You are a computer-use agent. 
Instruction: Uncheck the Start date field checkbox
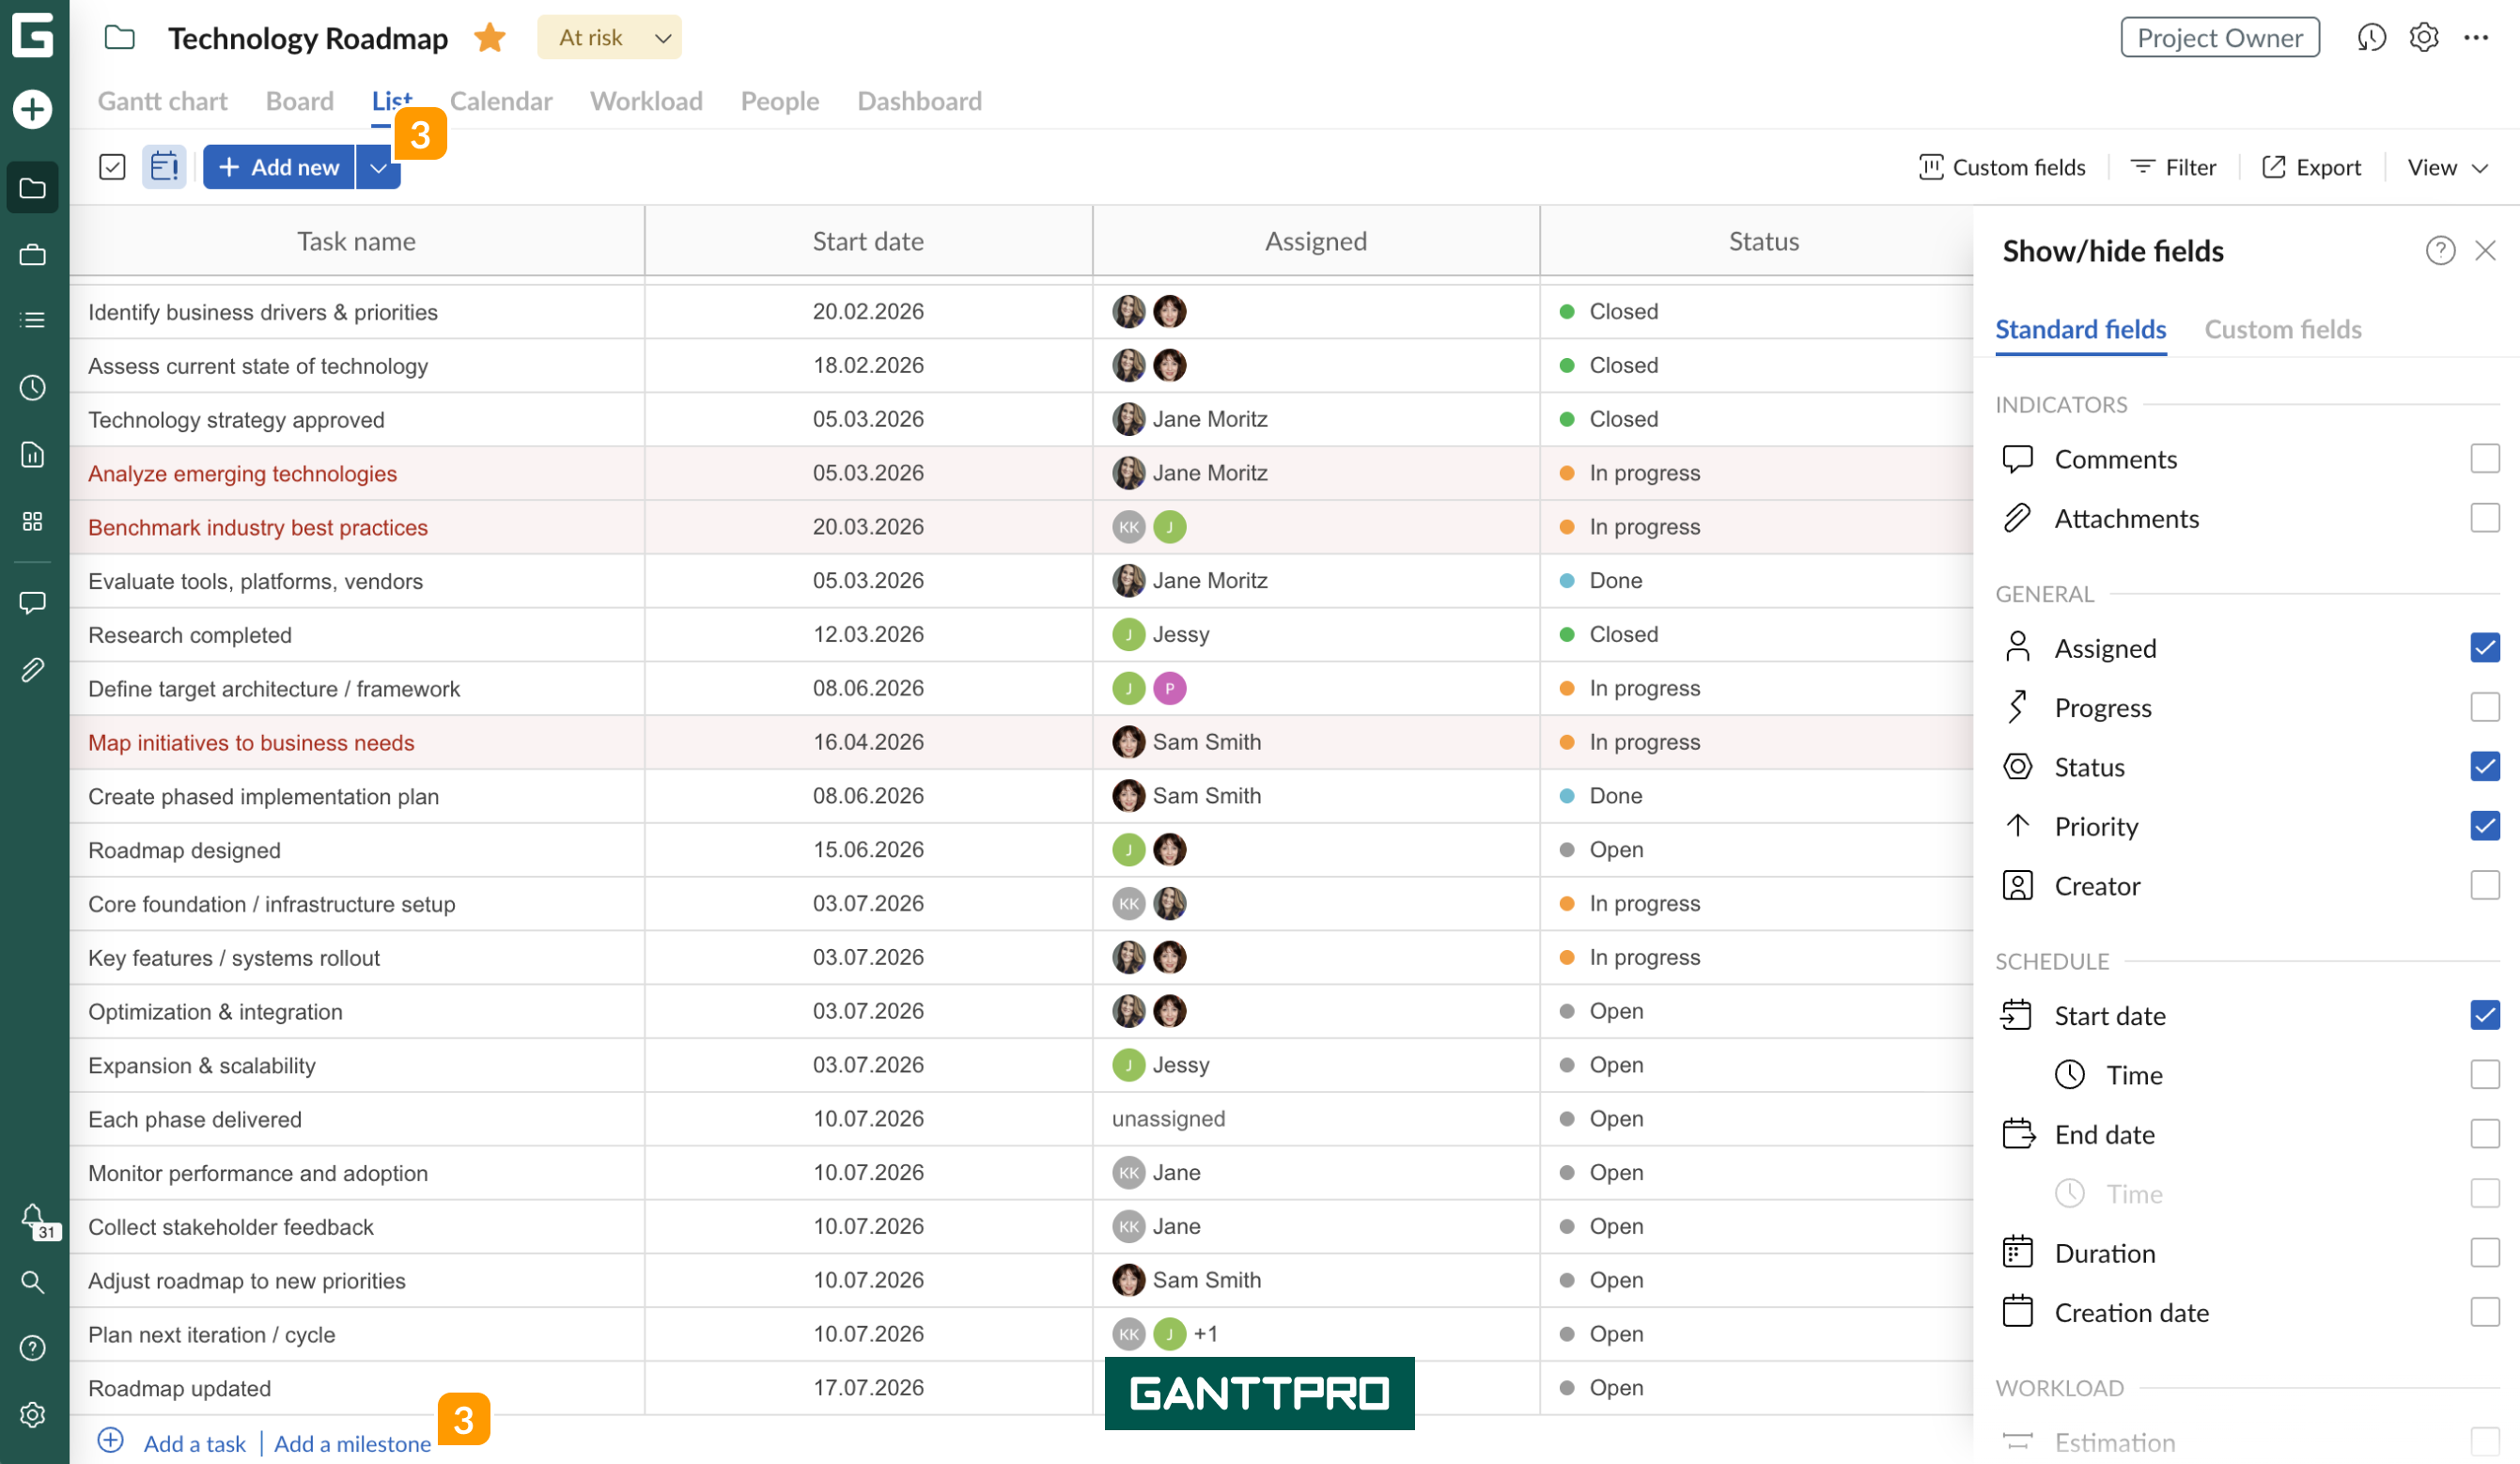(2485, 1015)
